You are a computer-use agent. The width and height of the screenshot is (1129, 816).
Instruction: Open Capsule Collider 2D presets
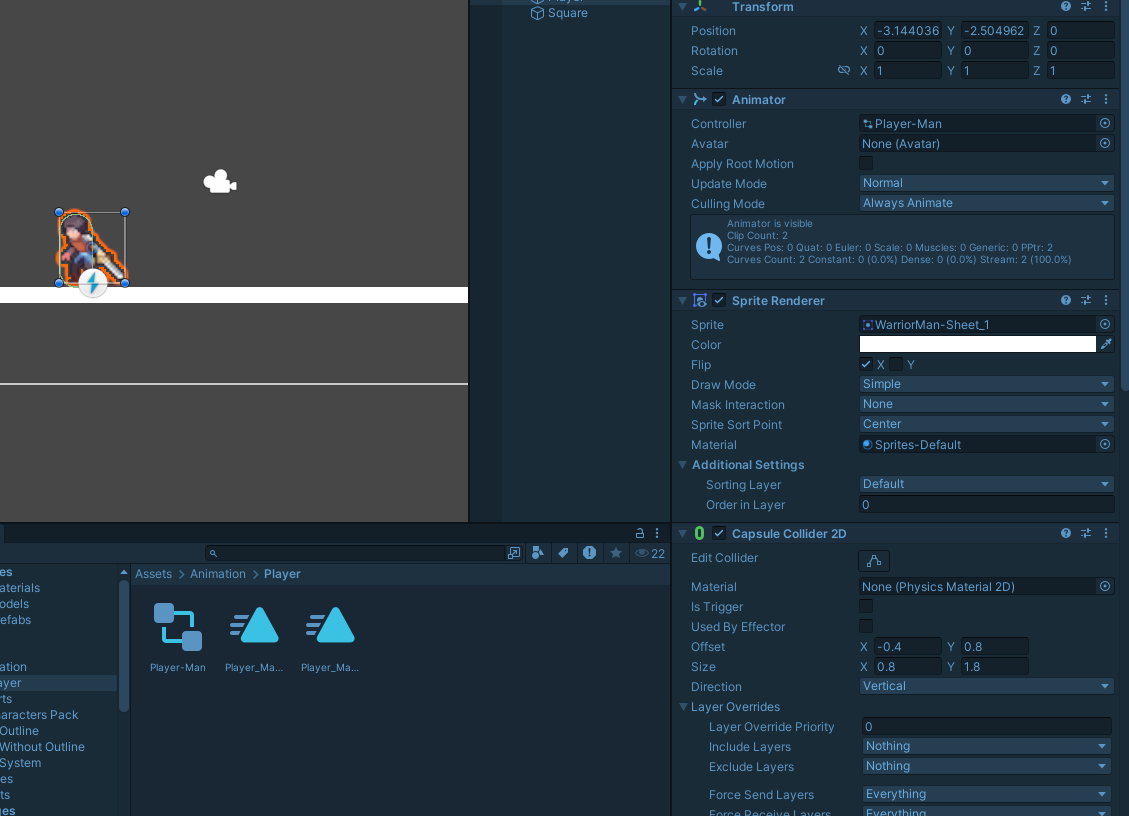(1086, 533)
